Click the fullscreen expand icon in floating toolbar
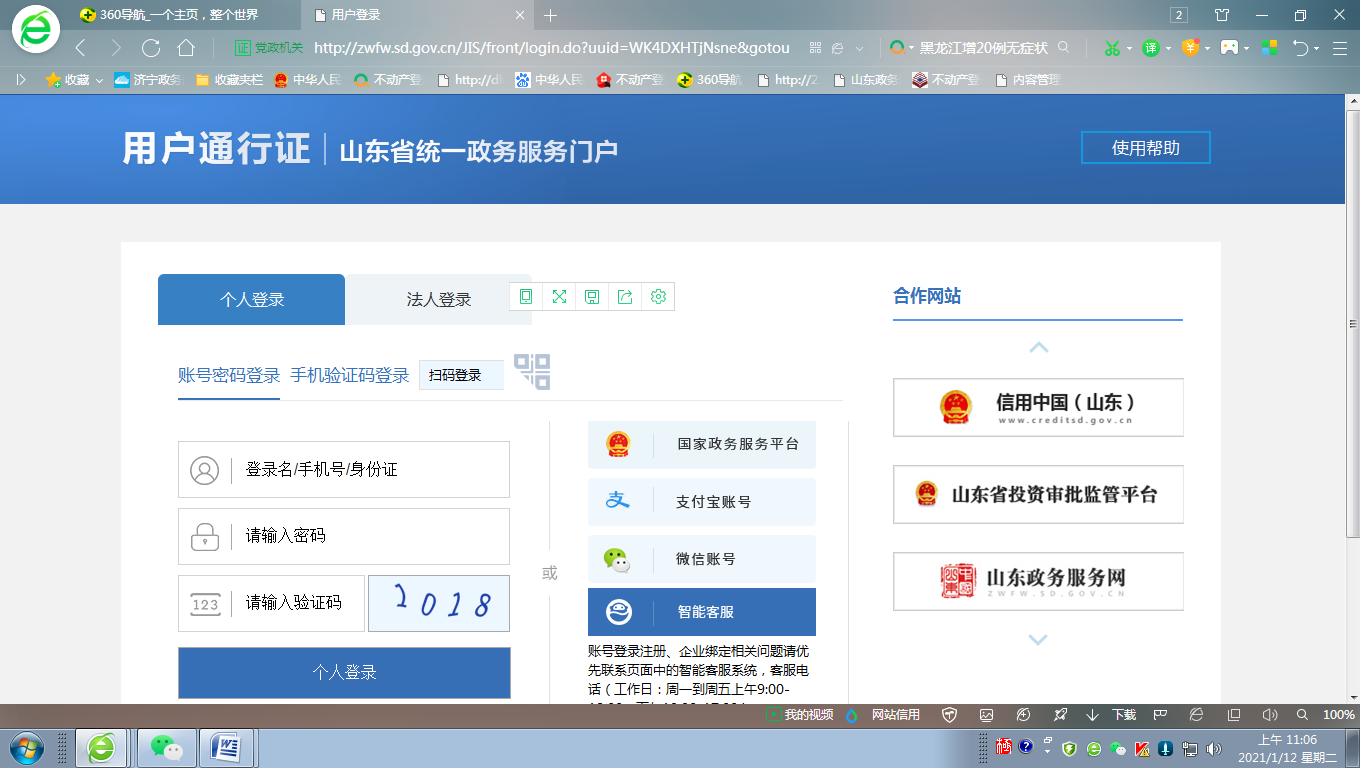The height and width of the screenshot is (768, 1360). click(x=559, y=297)
